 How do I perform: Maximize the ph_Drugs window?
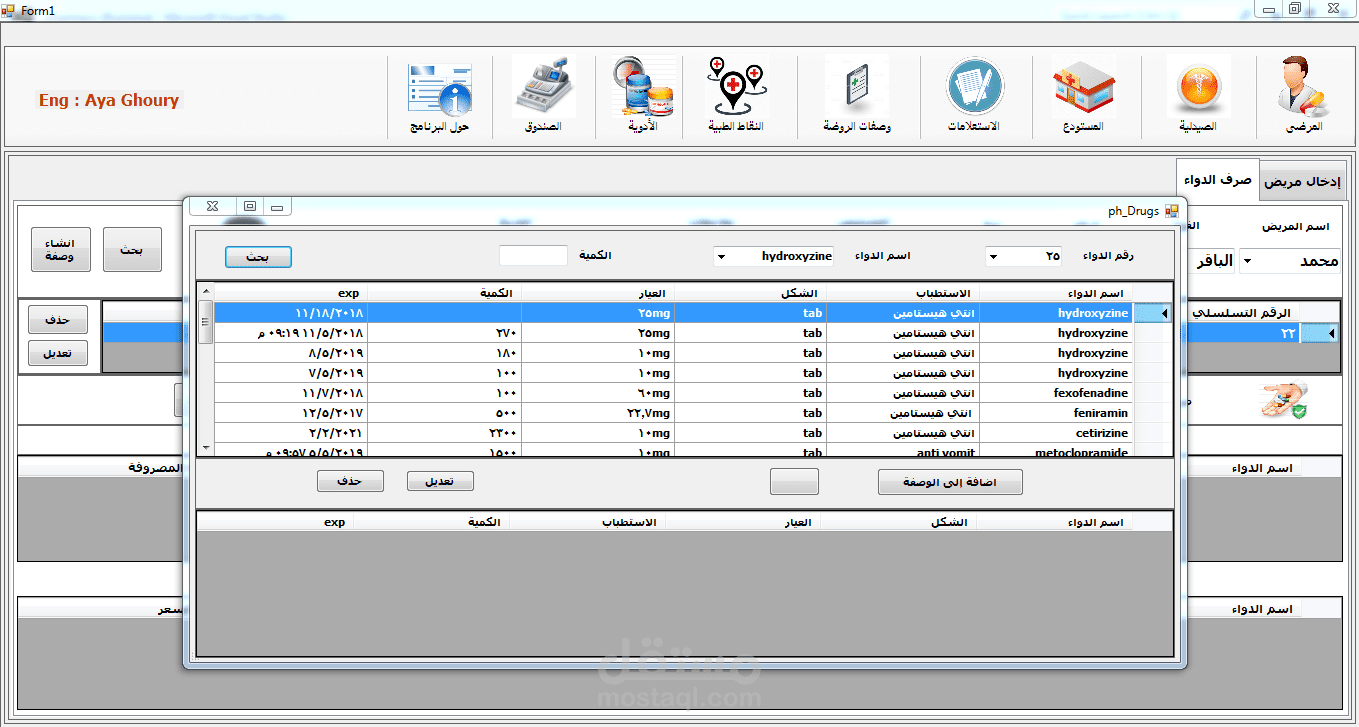point(250,207)
